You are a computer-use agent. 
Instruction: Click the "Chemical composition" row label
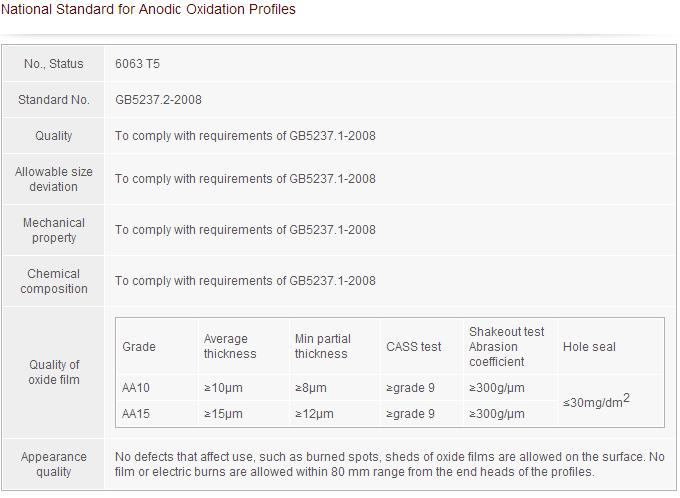click(x=53, y=281)
